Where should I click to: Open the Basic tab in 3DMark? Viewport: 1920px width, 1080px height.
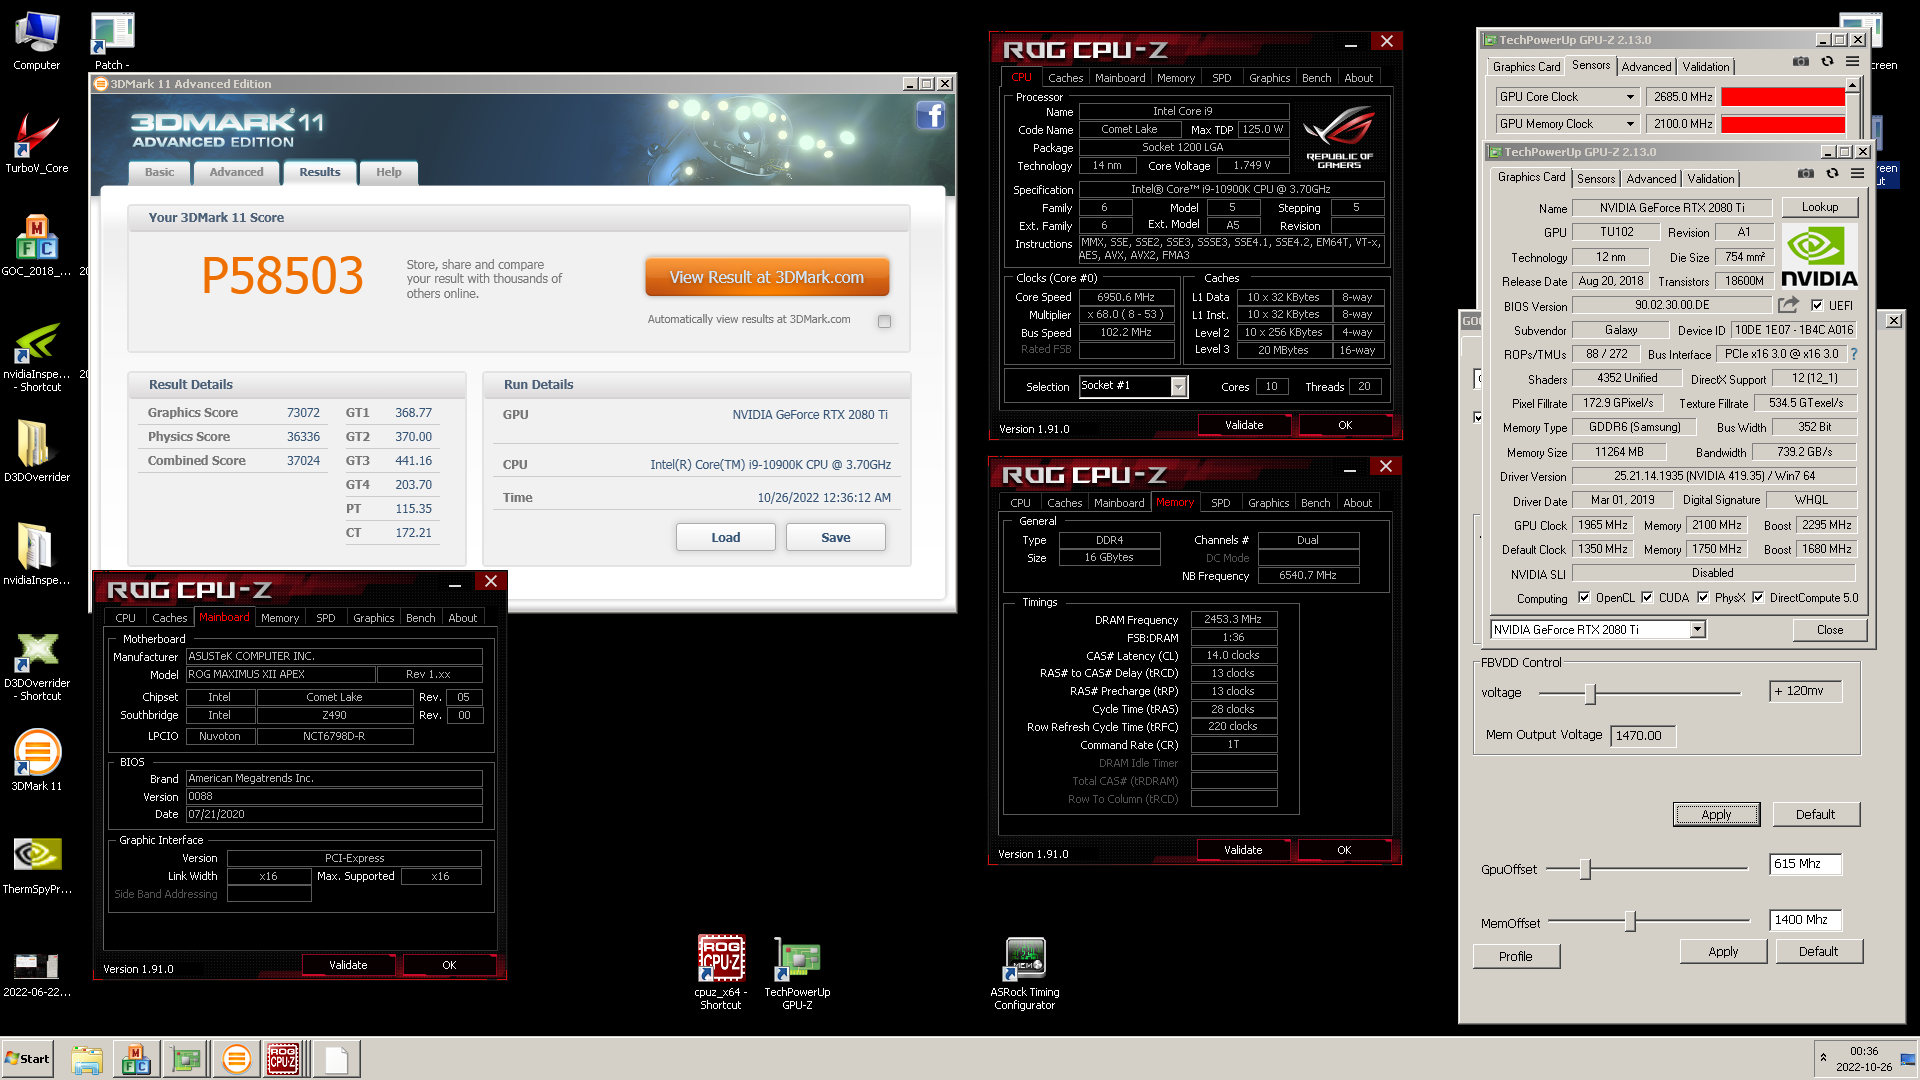(159, 172)
